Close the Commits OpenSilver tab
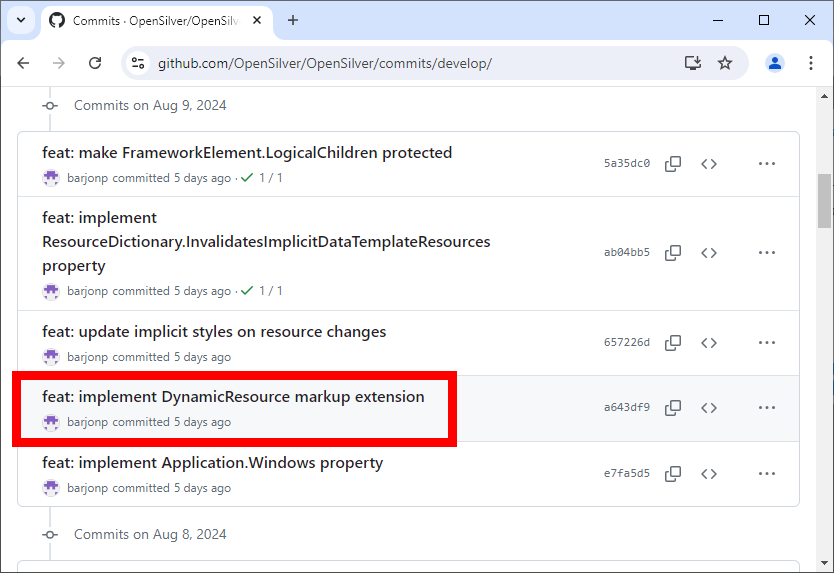 [257, 20]
